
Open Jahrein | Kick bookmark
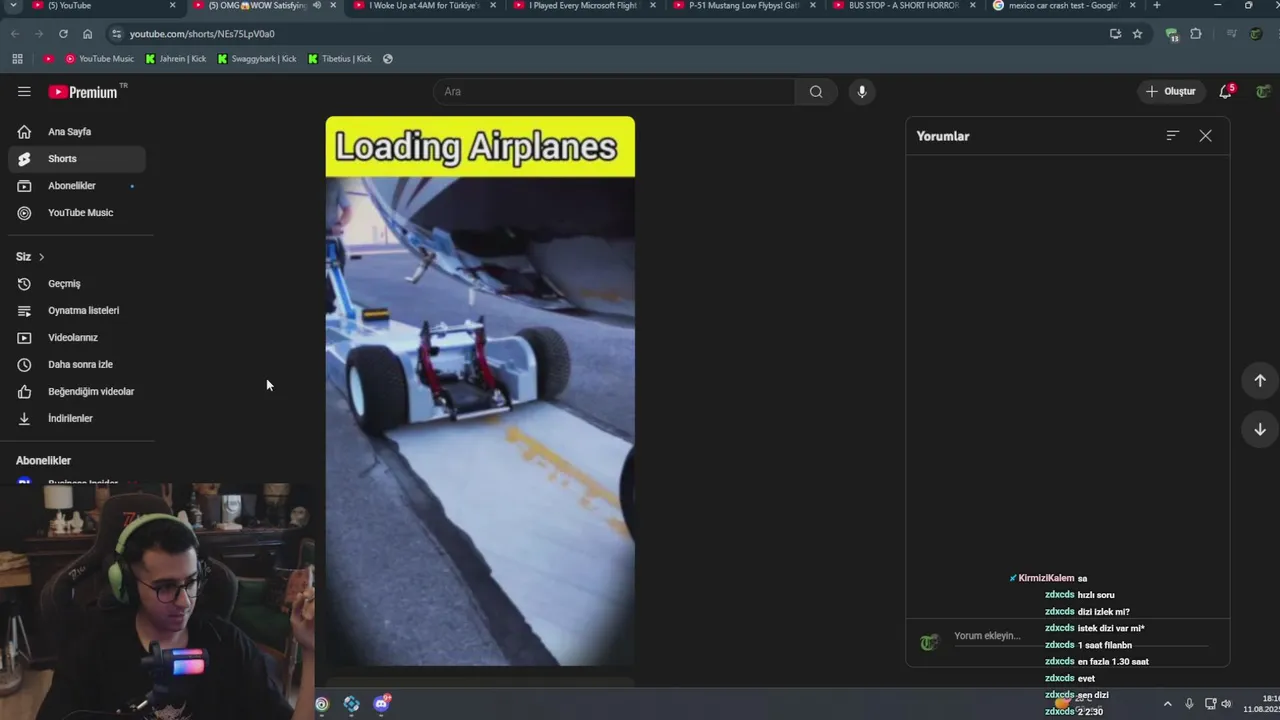[176, 59]
